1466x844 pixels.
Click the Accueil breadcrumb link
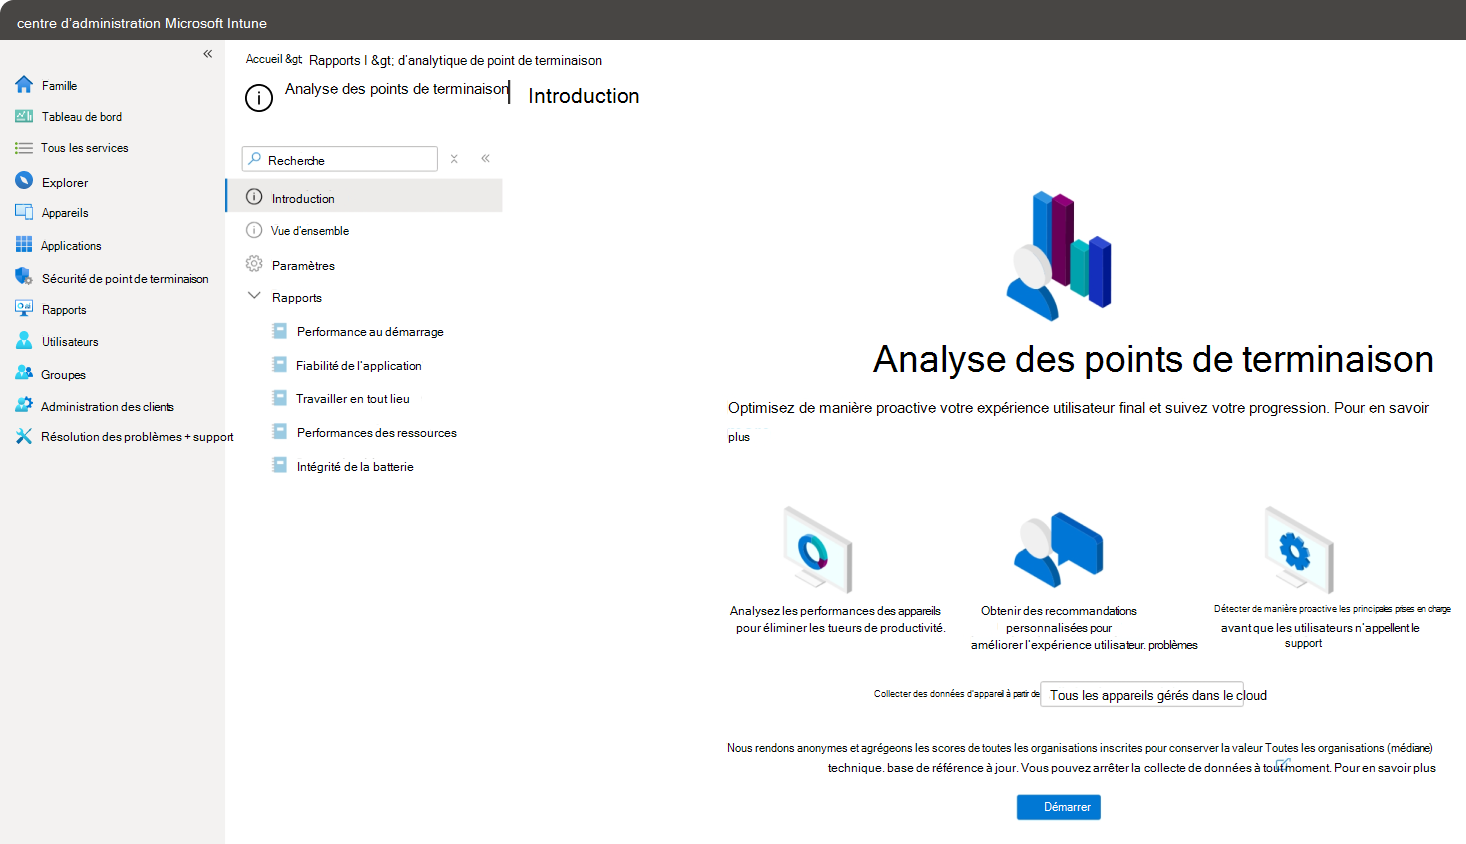(x=264, y=60)
